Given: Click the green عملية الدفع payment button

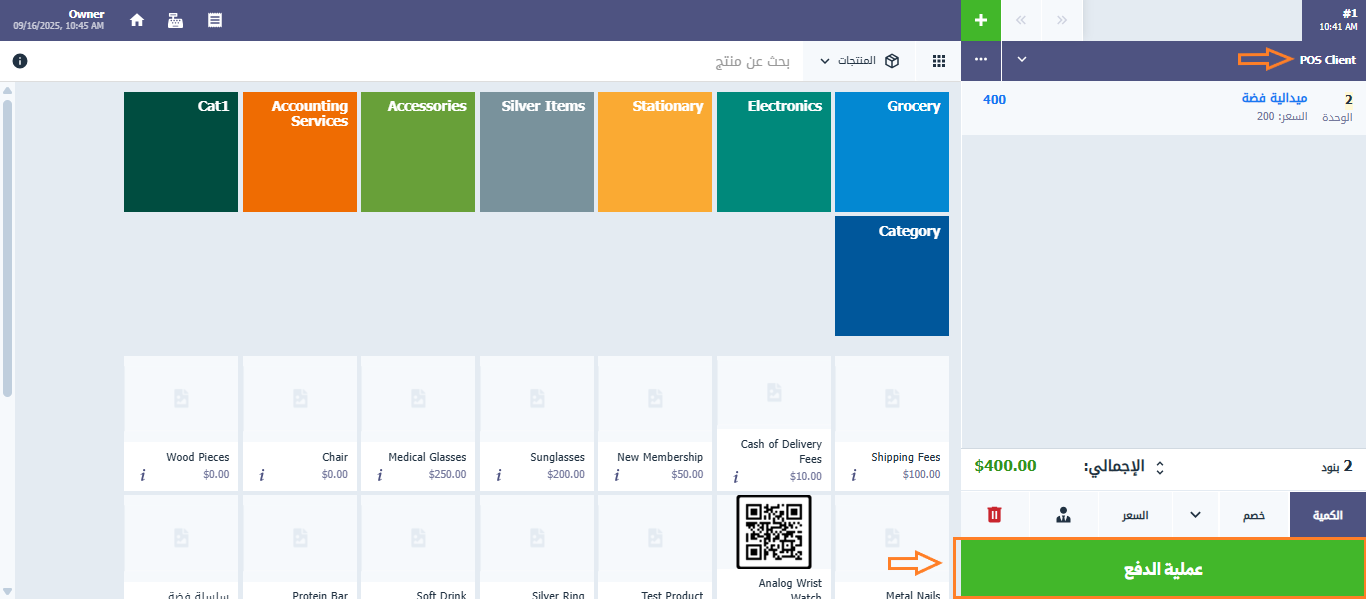Looking at the screenshot, I should (x=1160, y=569).
